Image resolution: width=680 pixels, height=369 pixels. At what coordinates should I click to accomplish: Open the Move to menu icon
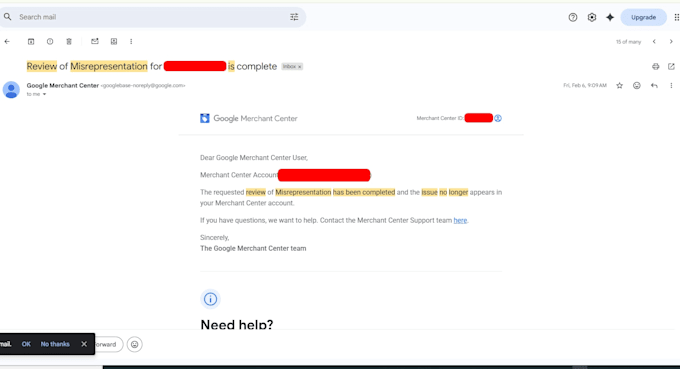(114, 42)
